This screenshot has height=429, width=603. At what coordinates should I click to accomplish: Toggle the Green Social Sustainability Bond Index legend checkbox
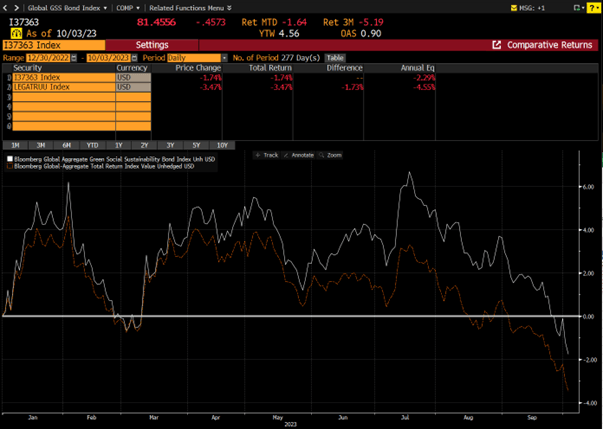pyautogui.click(x=11, y=159)
